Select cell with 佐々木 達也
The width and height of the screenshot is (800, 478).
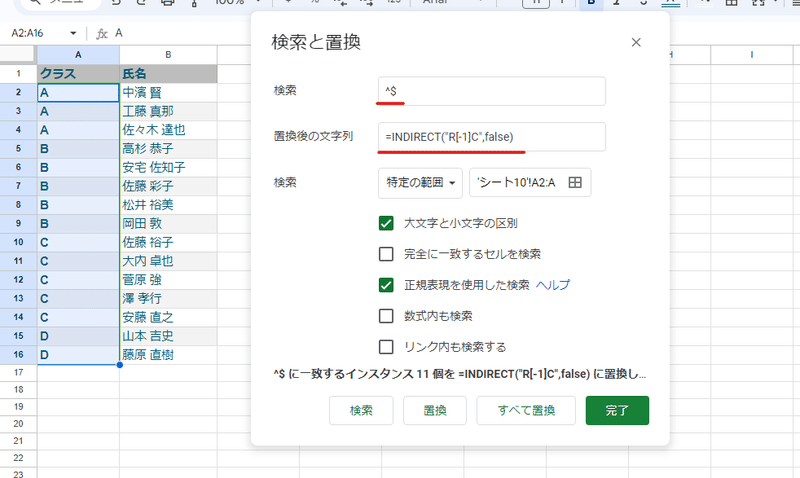pos(168,130)
